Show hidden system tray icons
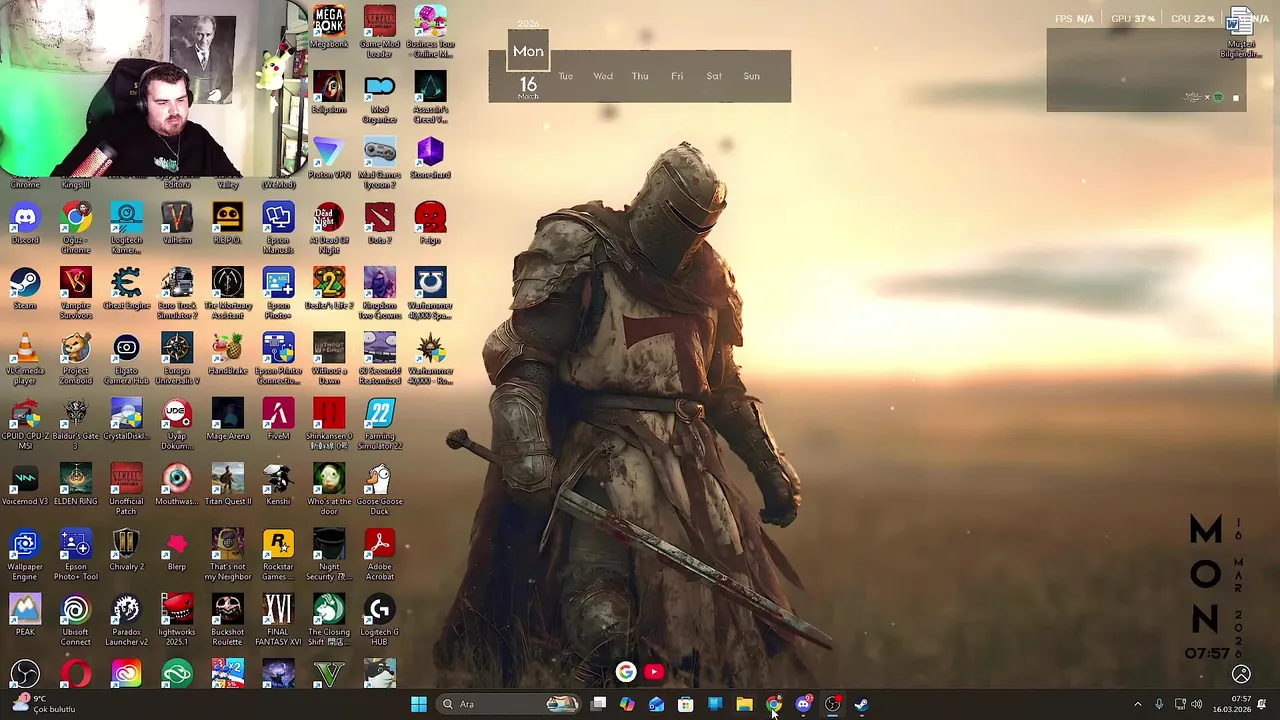Viewport: 1280px width, 720px height. pyautogui.click(x=1137, y=704)
